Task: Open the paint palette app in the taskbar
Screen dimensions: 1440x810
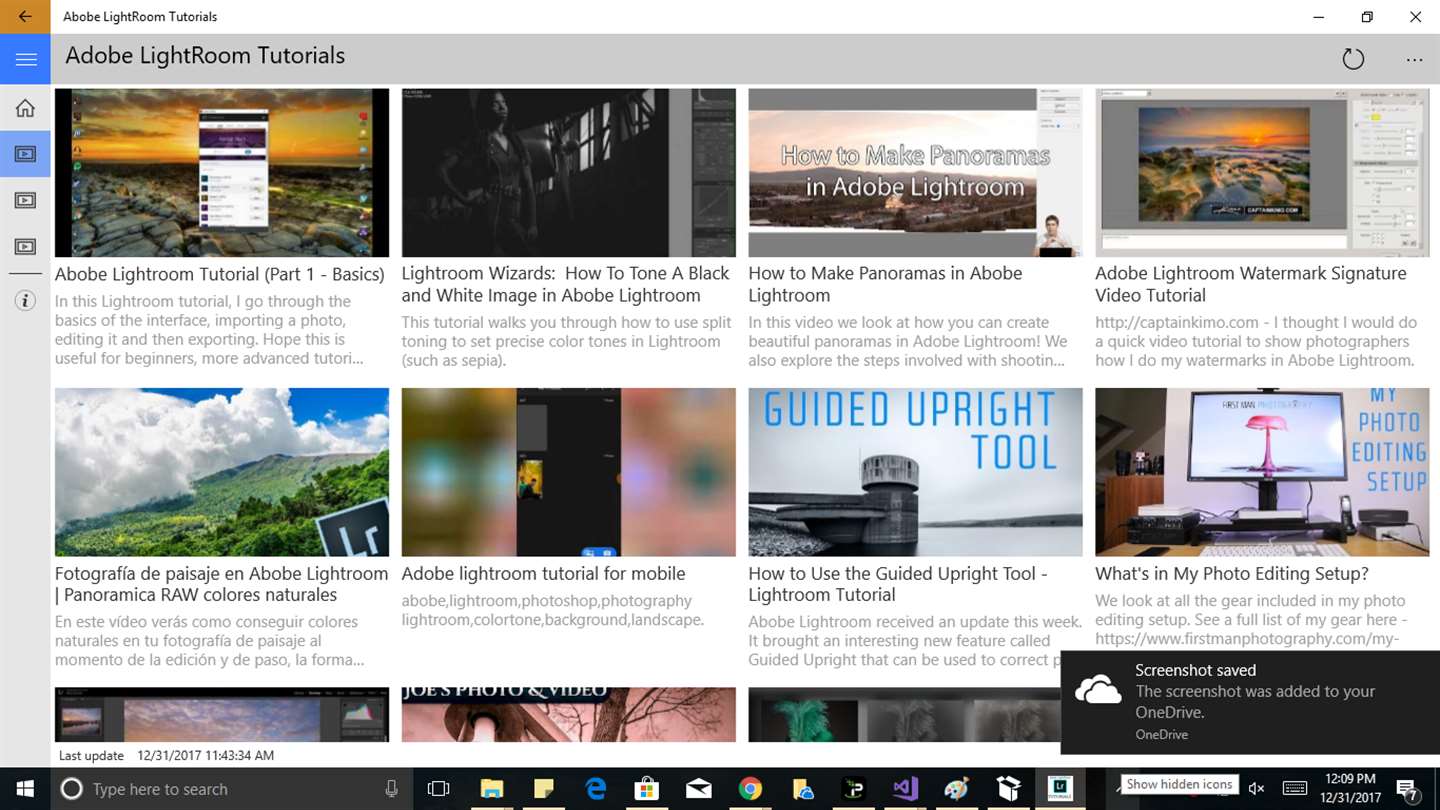Action: tap(957, 789)
